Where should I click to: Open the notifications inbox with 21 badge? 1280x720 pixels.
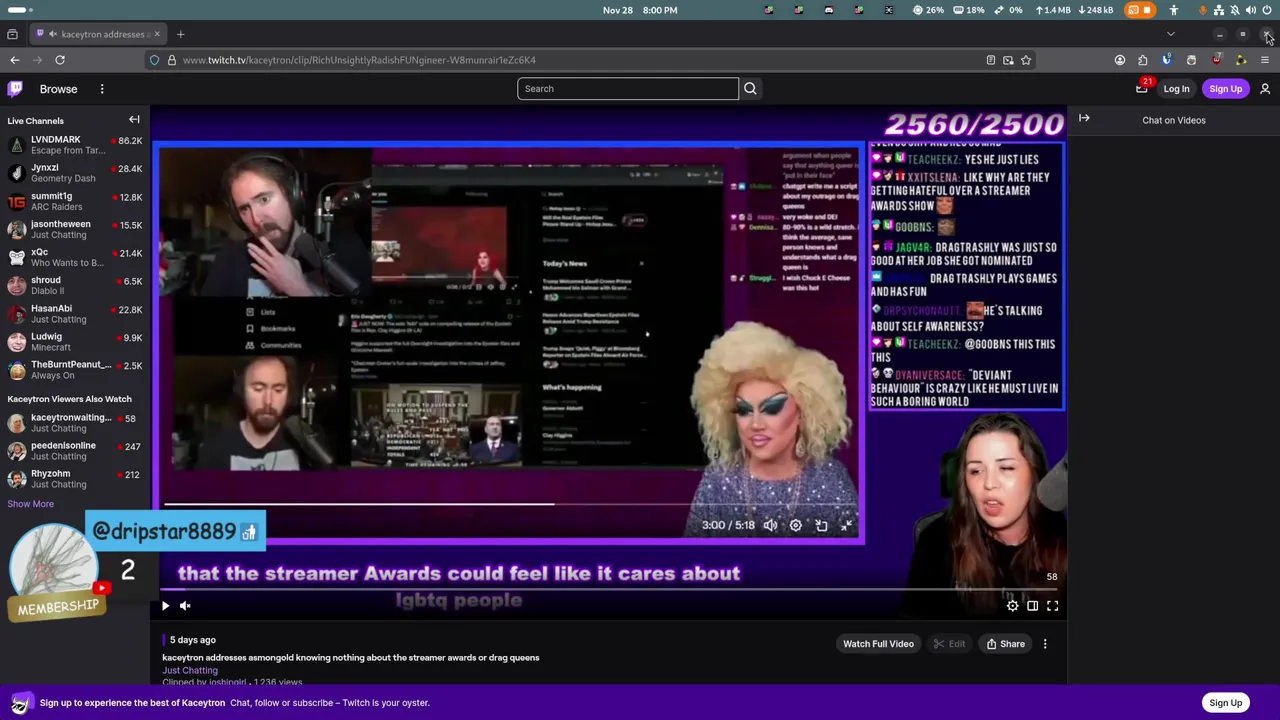click(x=1142, y=89)
